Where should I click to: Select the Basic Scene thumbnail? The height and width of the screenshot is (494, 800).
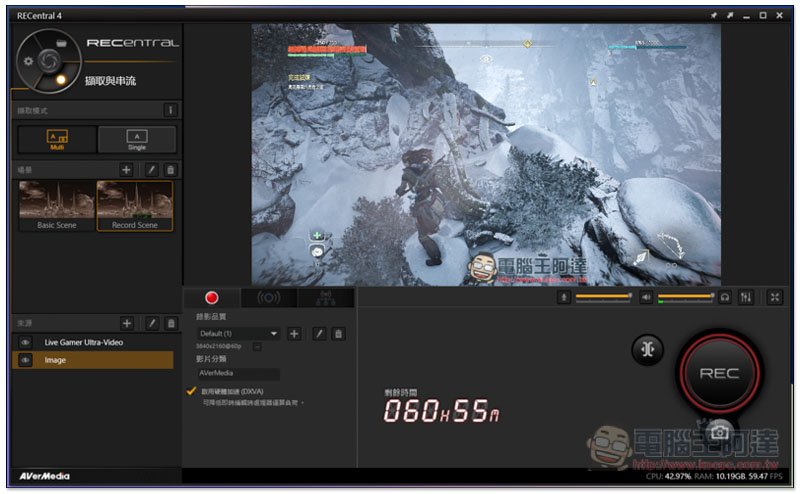click(57, 206)
